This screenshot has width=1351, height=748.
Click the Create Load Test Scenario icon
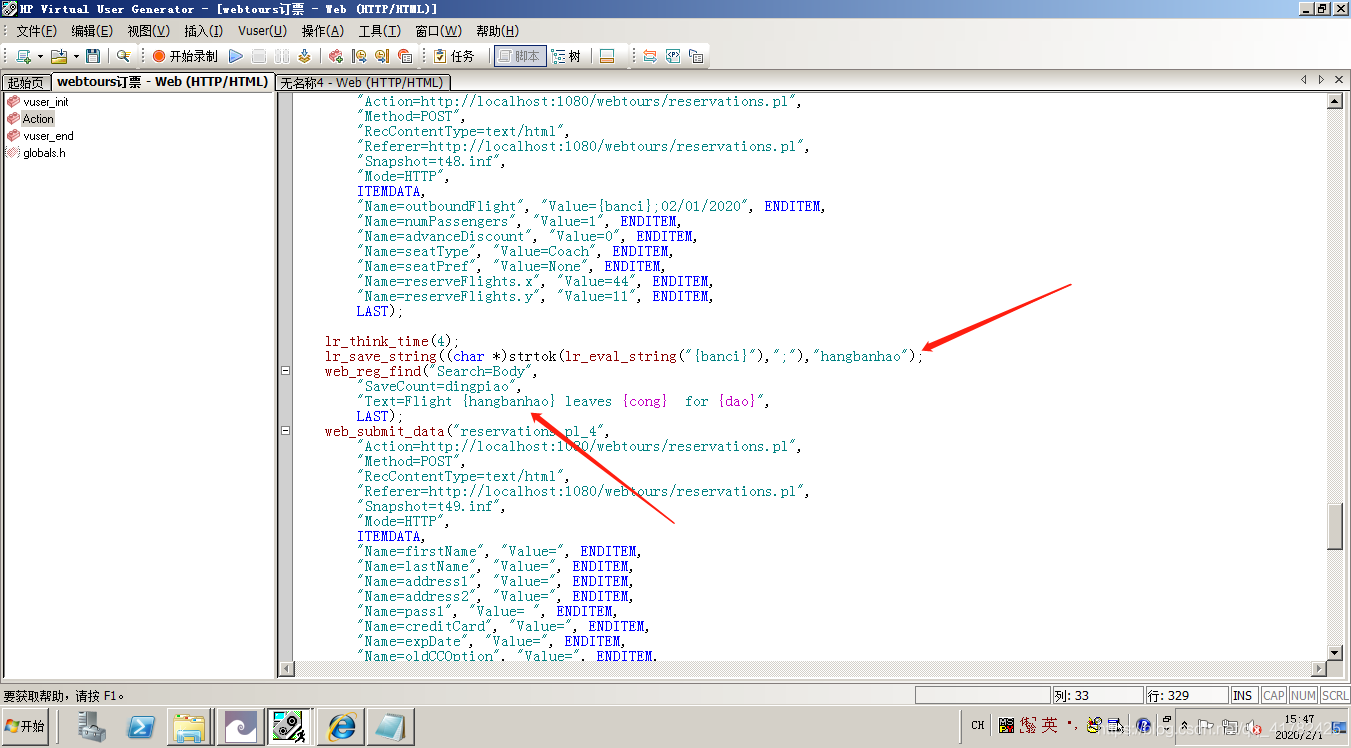pyautogui.click(x=650, y=56)
